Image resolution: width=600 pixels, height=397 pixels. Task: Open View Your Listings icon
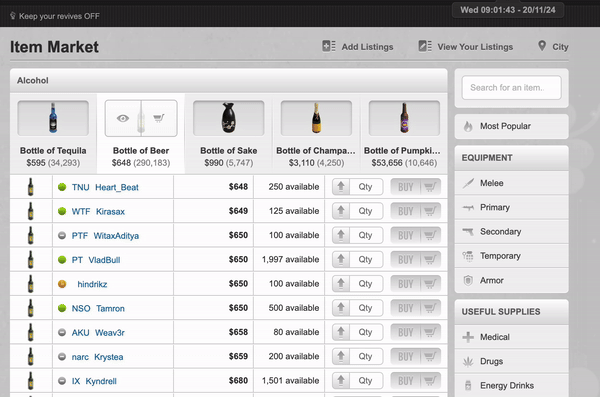pos(425,46)
